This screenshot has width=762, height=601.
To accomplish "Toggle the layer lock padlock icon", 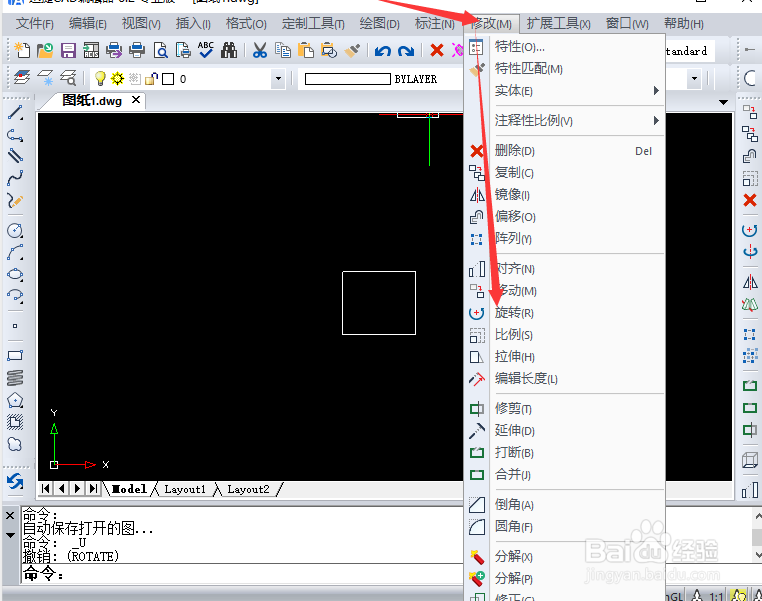I will click(152, 78).
